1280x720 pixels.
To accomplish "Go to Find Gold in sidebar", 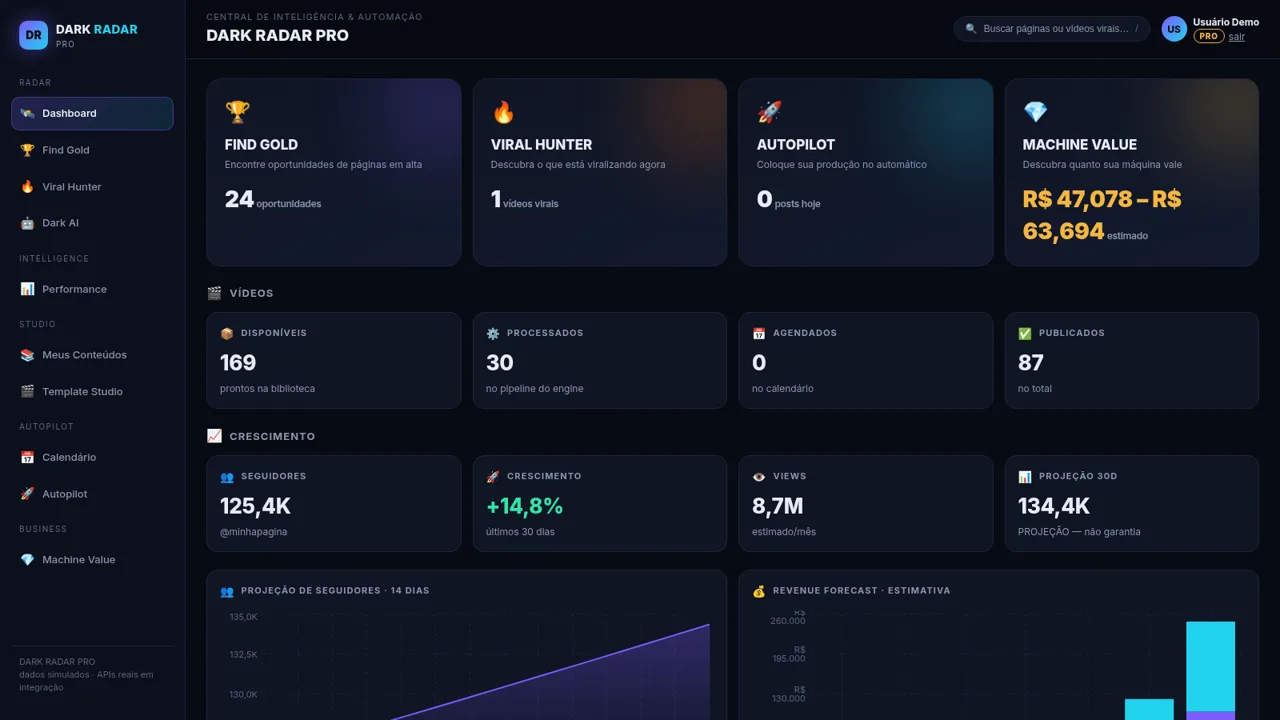I will tap(92, 150).
